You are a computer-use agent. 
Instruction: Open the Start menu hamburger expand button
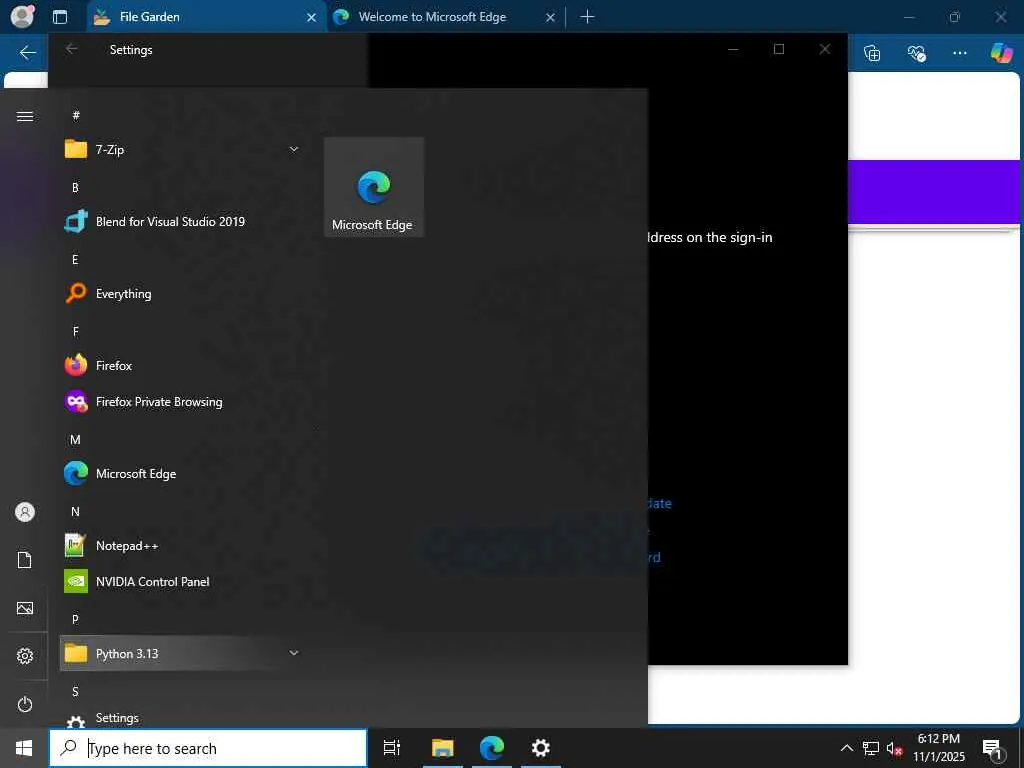(x=25, y=116)
